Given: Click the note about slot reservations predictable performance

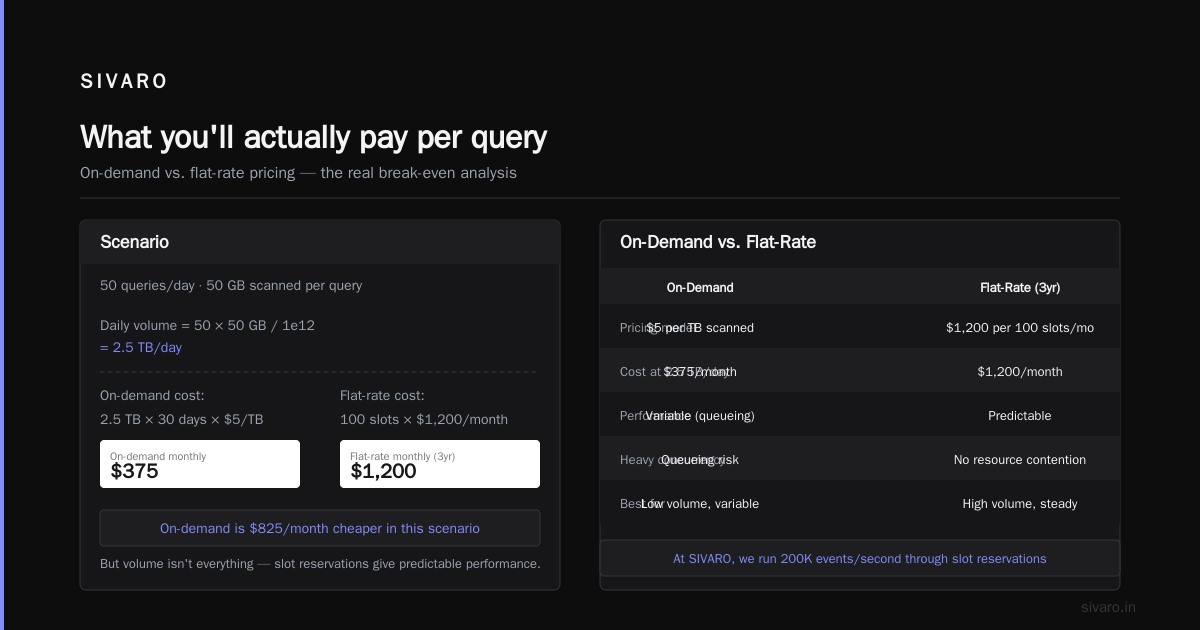Looking at the screenshot, I should [320, 563].
